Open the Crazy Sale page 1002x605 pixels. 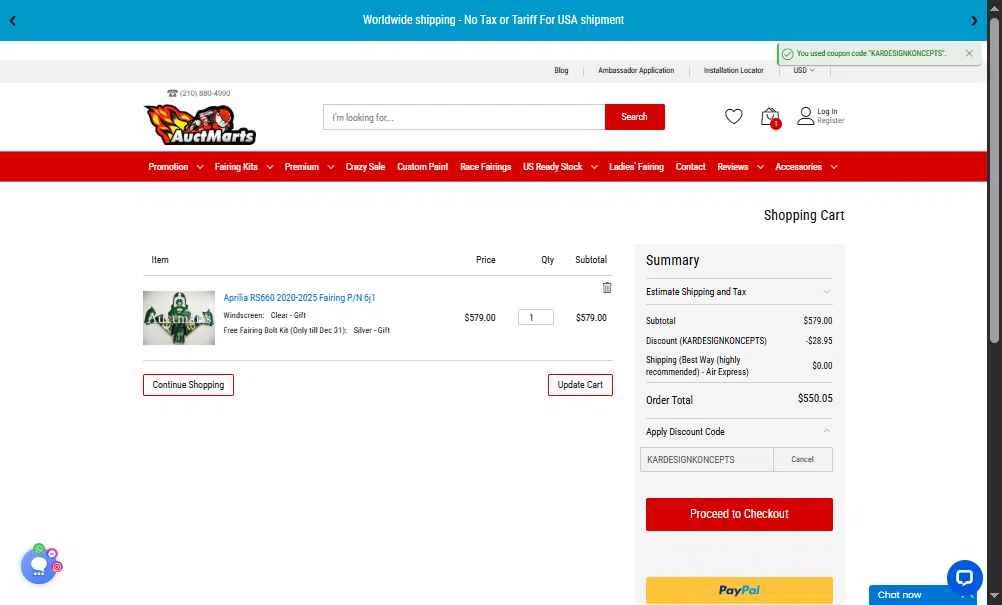point(365,167)
